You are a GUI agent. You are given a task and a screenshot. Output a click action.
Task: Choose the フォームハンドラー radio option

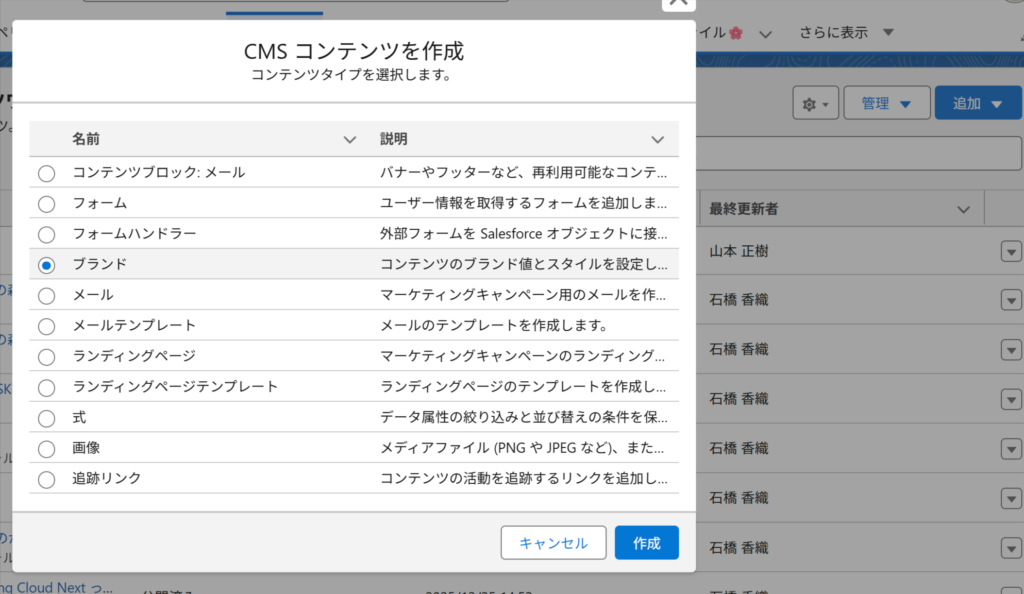coord(46,234)
